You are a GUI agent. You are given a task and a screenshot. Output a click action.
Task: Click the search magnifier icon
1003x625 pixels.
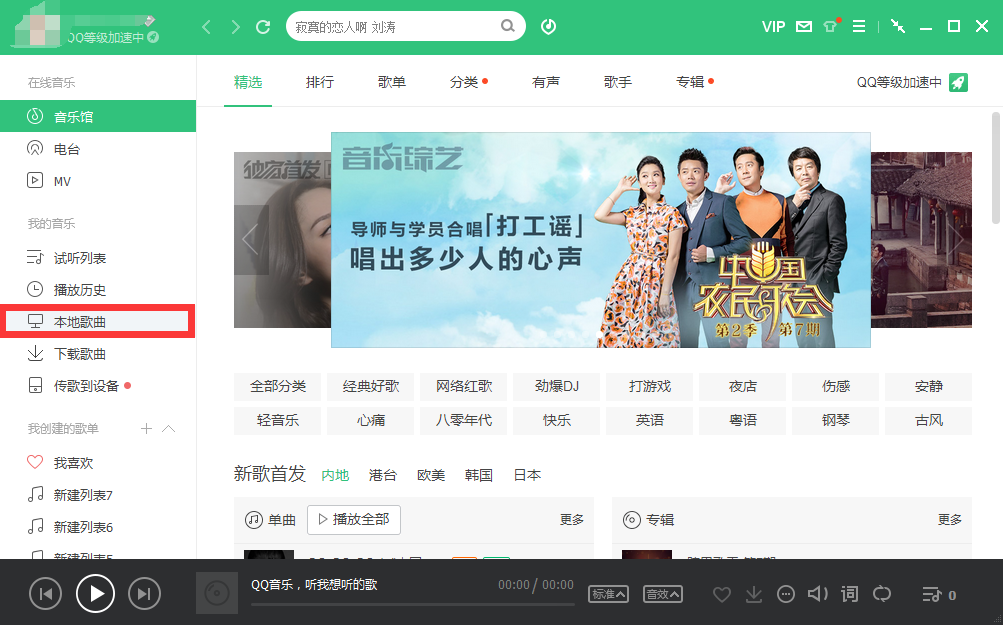point(507,26)
